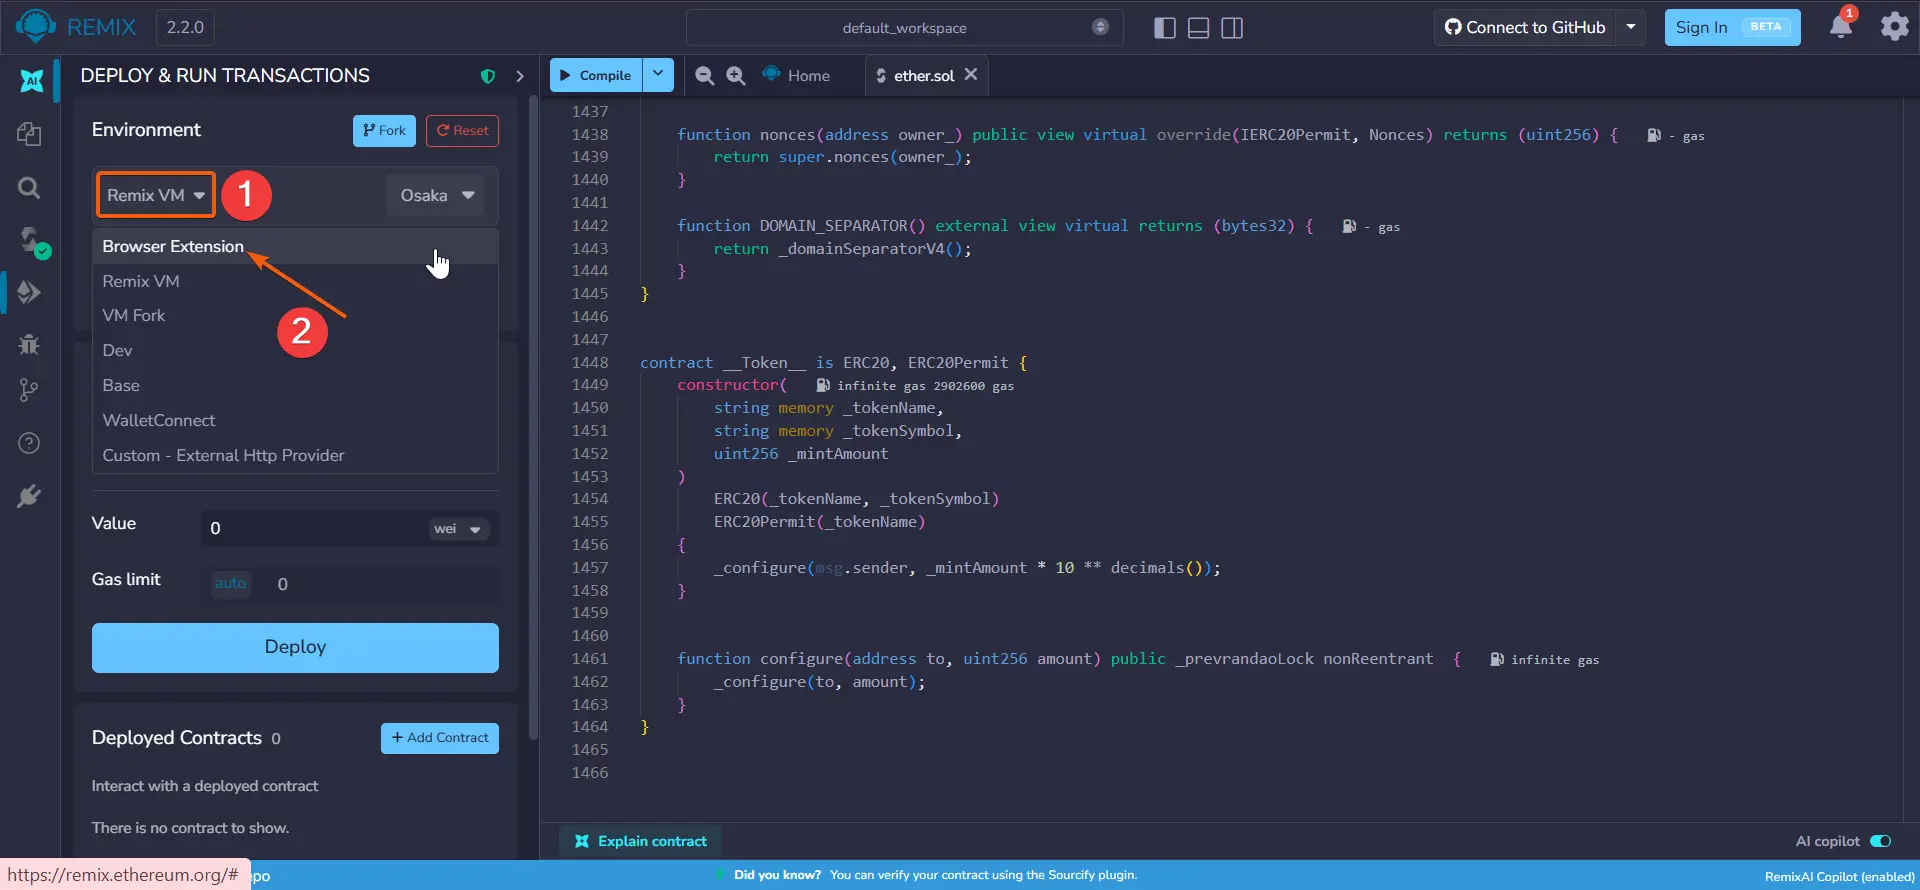Toggle the left side panel layout icon

click(x=1164, y=28)
